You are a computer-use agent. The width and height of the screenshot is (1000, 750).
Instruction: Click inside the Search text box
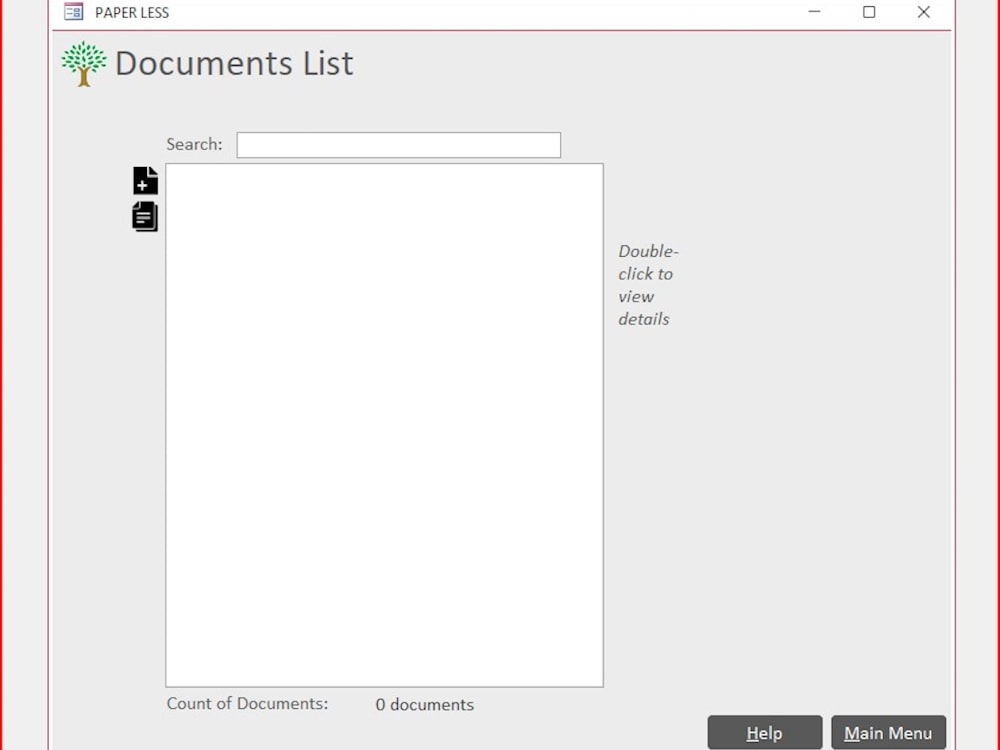pos(397,144)
